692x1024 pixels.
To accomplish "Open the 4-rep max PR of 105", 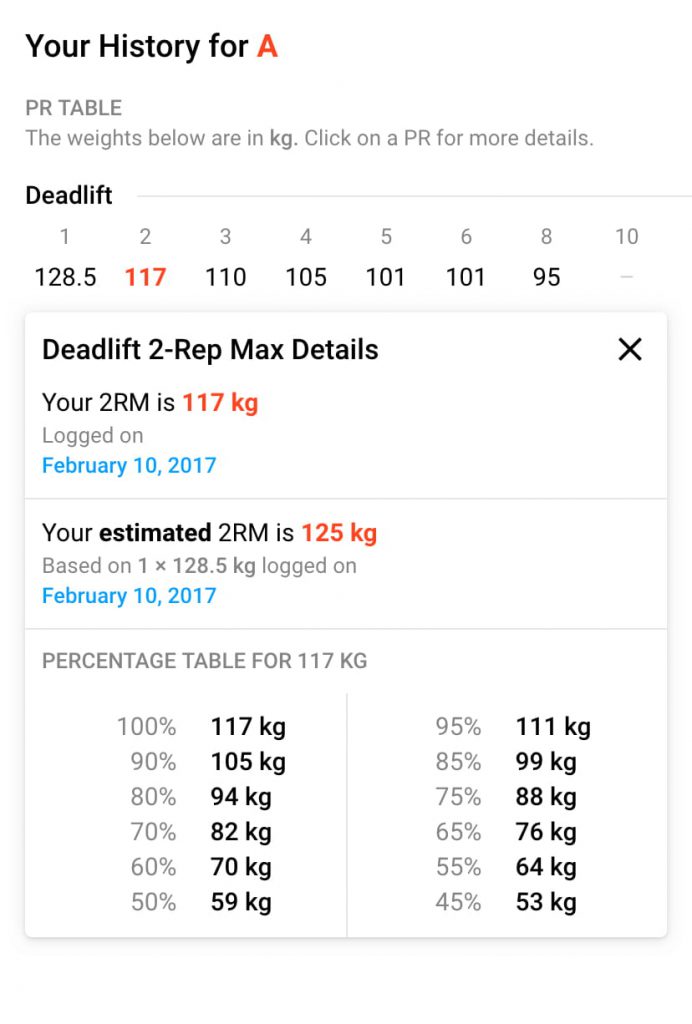I will [x=305, y=277].
